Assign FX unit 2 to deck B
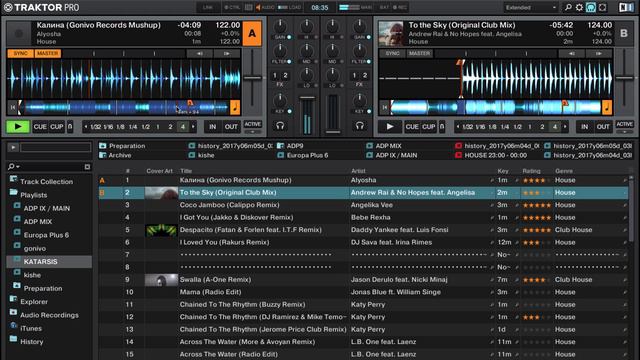The height and width of the screenshot is (360, 640). pos(365,76)
